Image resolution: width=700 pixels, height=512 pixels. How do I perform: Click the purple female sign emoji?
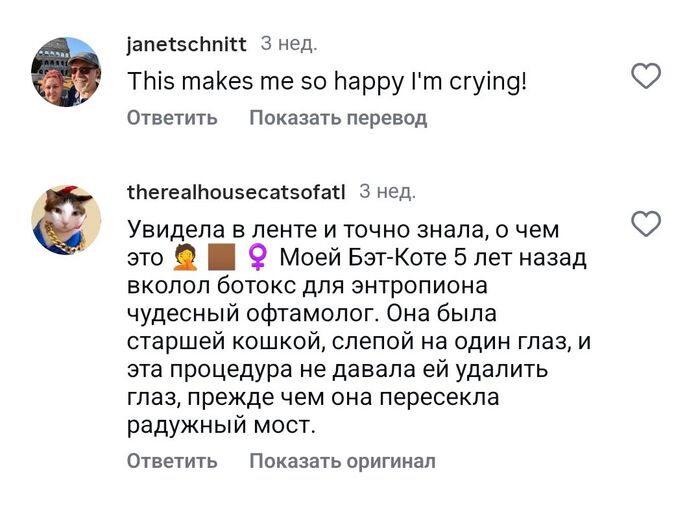256,258
